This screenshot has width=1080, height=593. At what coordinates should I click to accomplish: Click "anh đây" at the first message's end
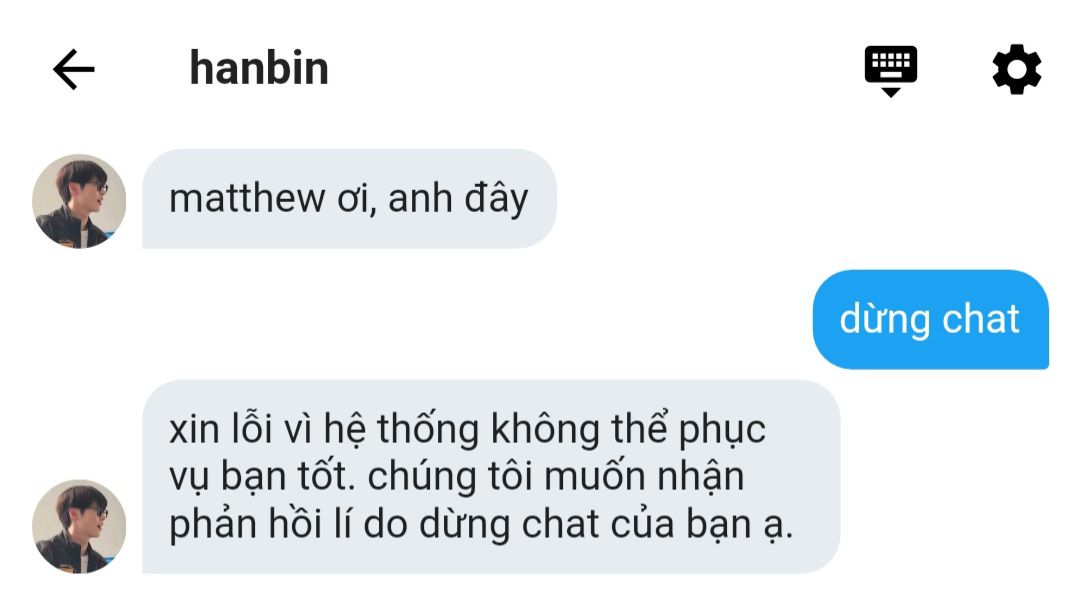pyautogui.click(x=458, y=200)
